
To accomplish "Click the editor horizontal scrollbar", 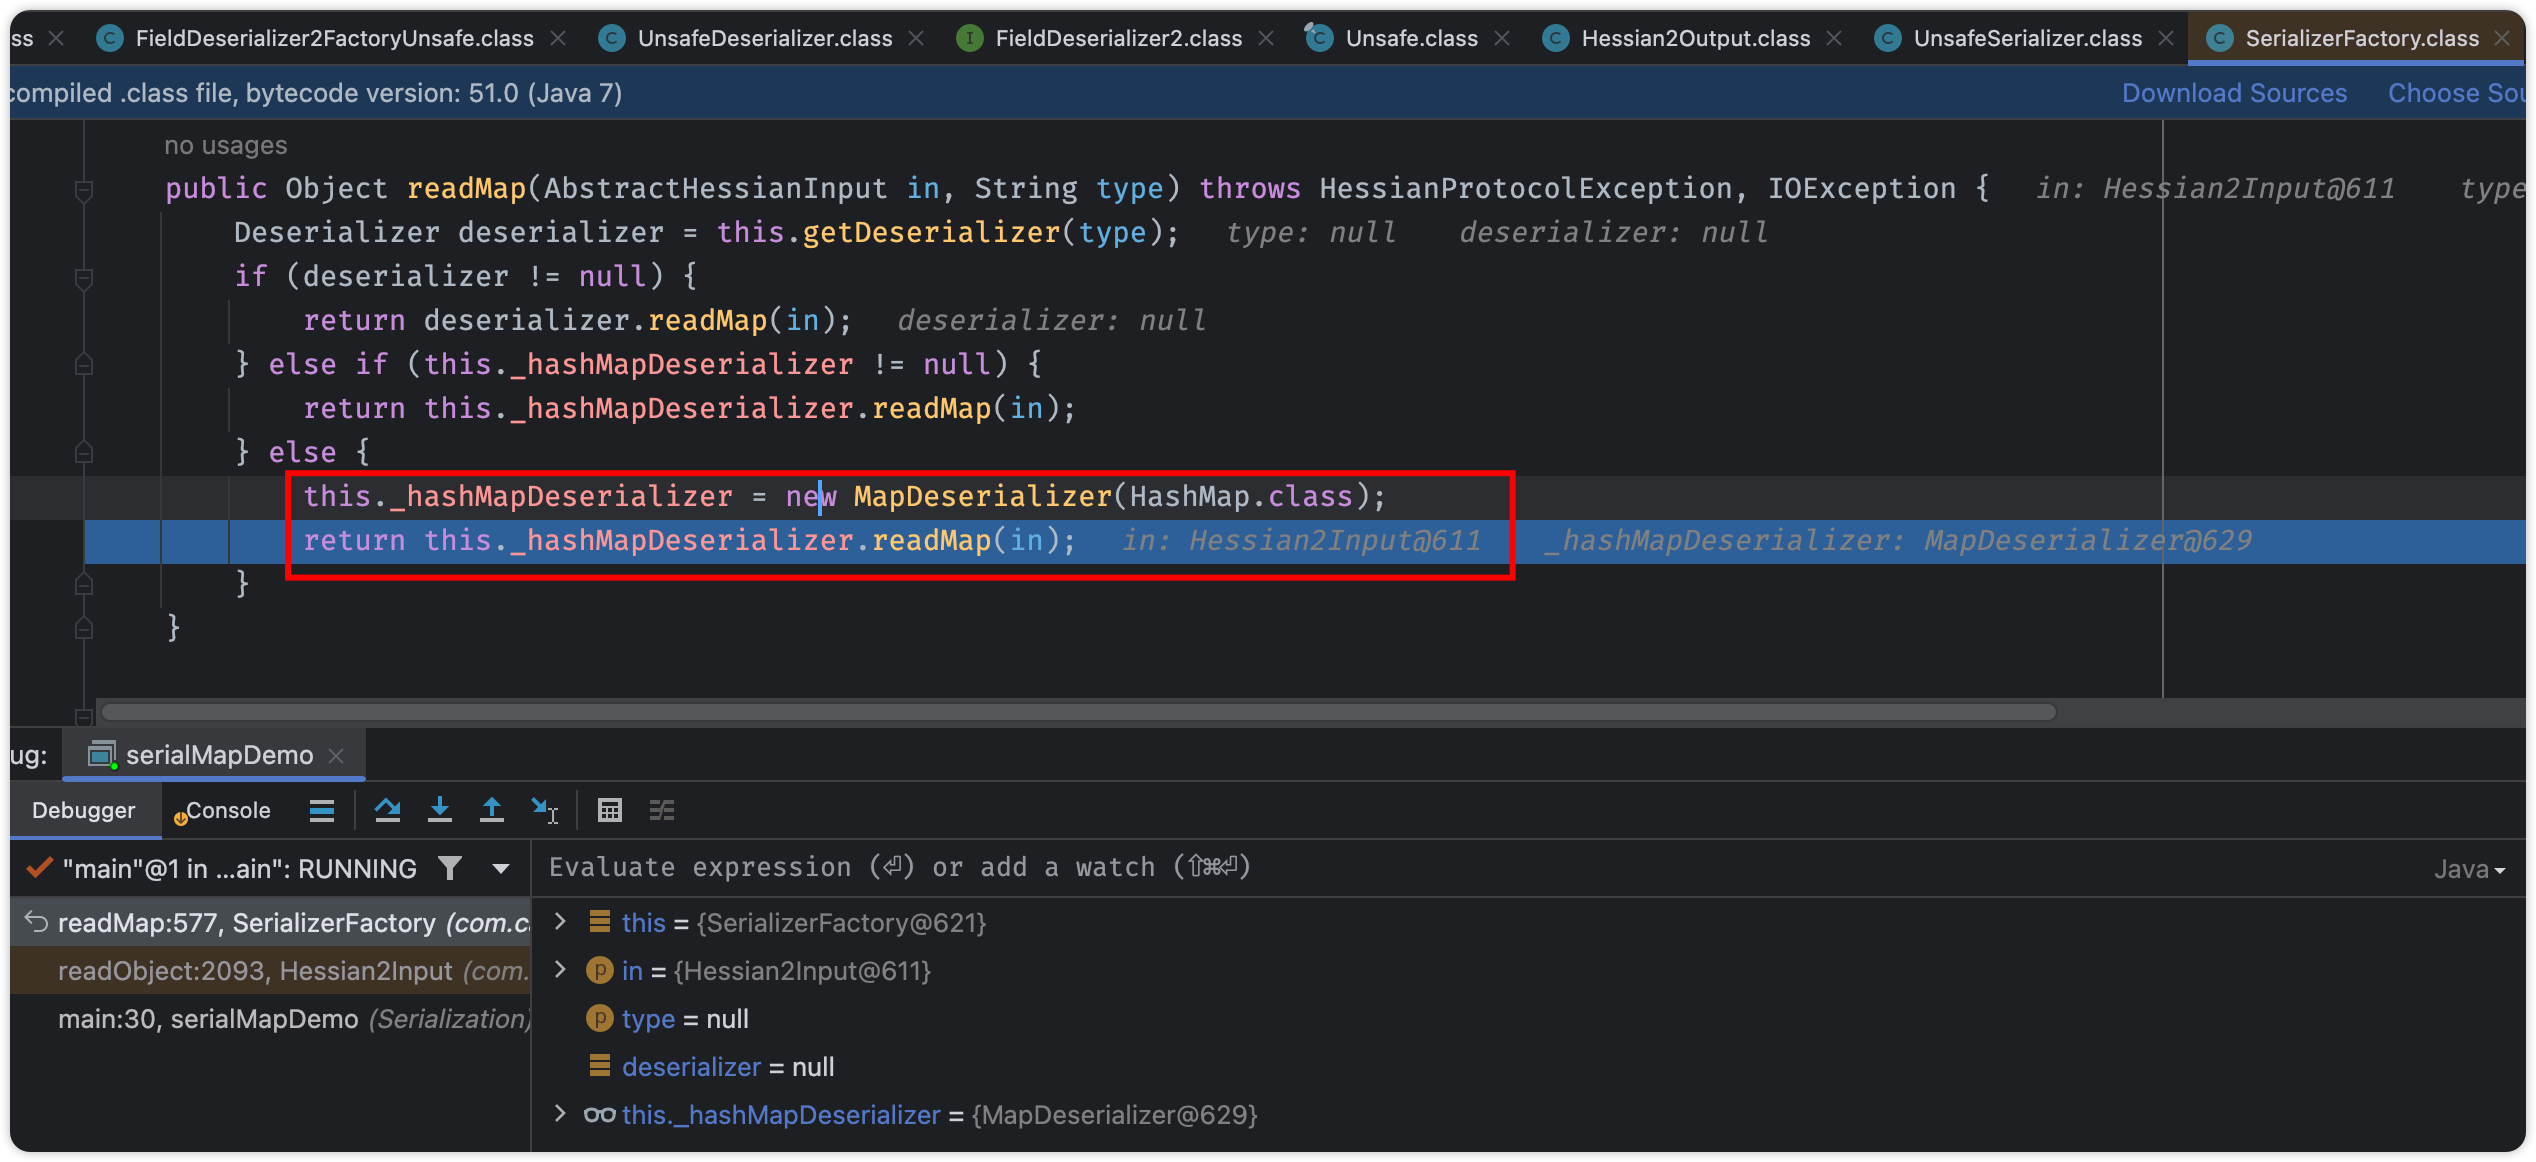I will click(1078, 712).
